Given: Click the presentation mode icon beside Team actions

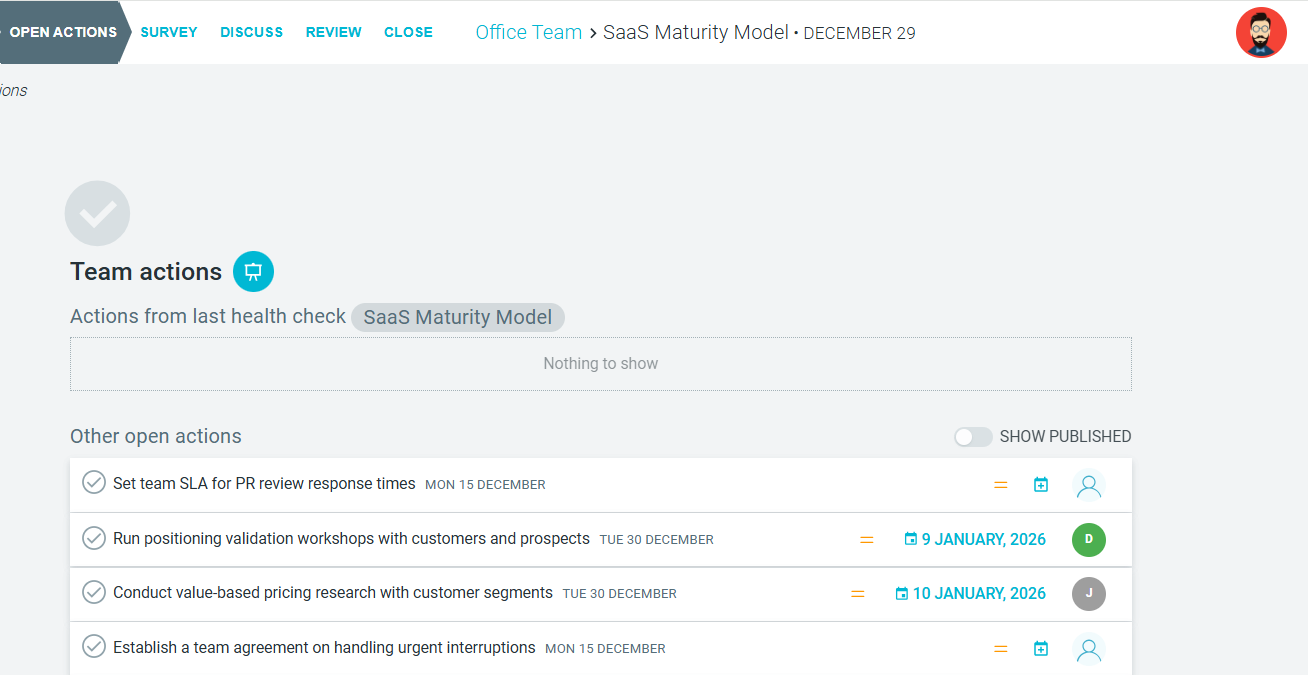Looking at the screenshot, I should (253, 271).
